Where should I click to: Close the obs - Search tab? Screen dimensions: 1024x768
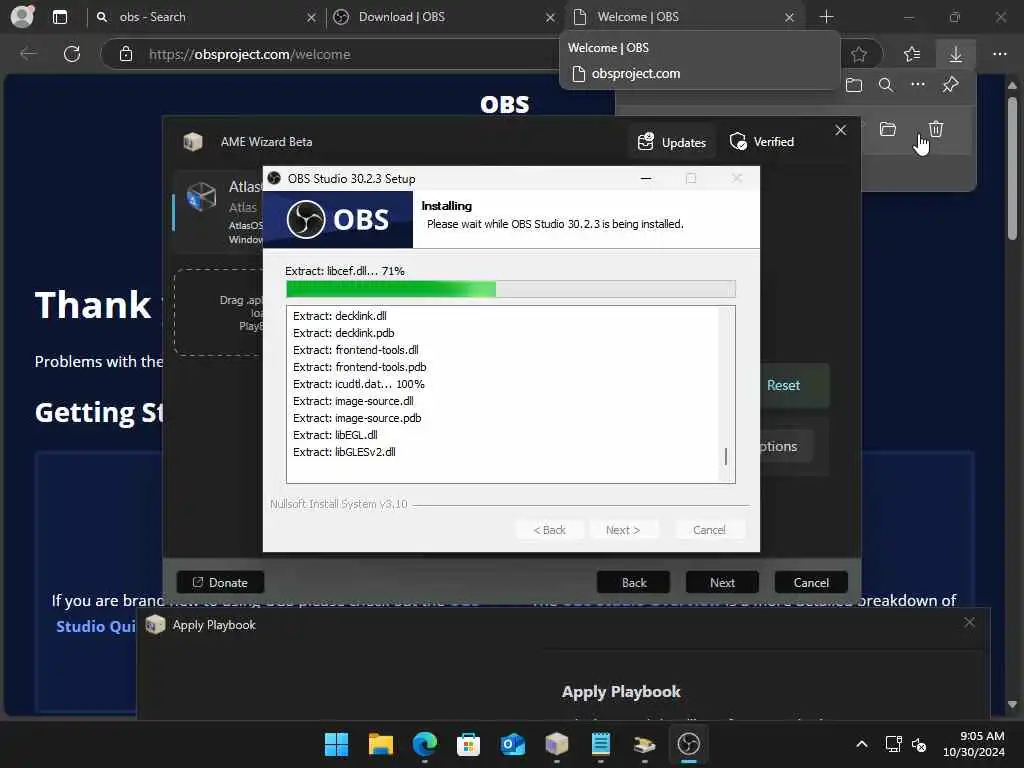point(312,18)
